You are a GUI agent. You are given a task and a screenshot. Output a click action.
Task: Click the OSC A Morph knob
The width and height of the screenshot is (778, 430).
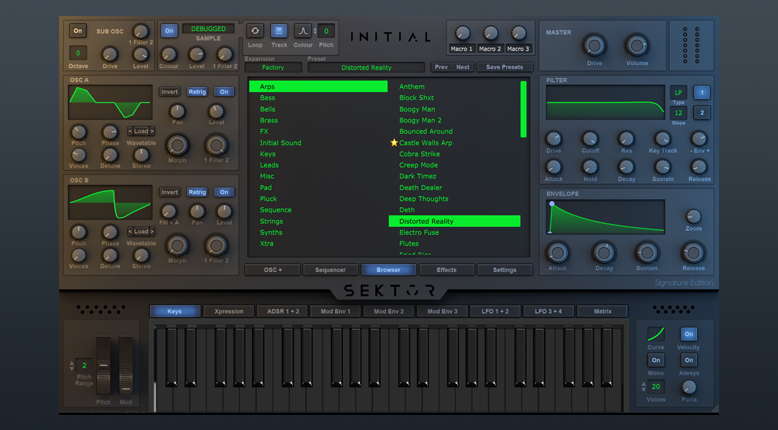coord(177,145)
